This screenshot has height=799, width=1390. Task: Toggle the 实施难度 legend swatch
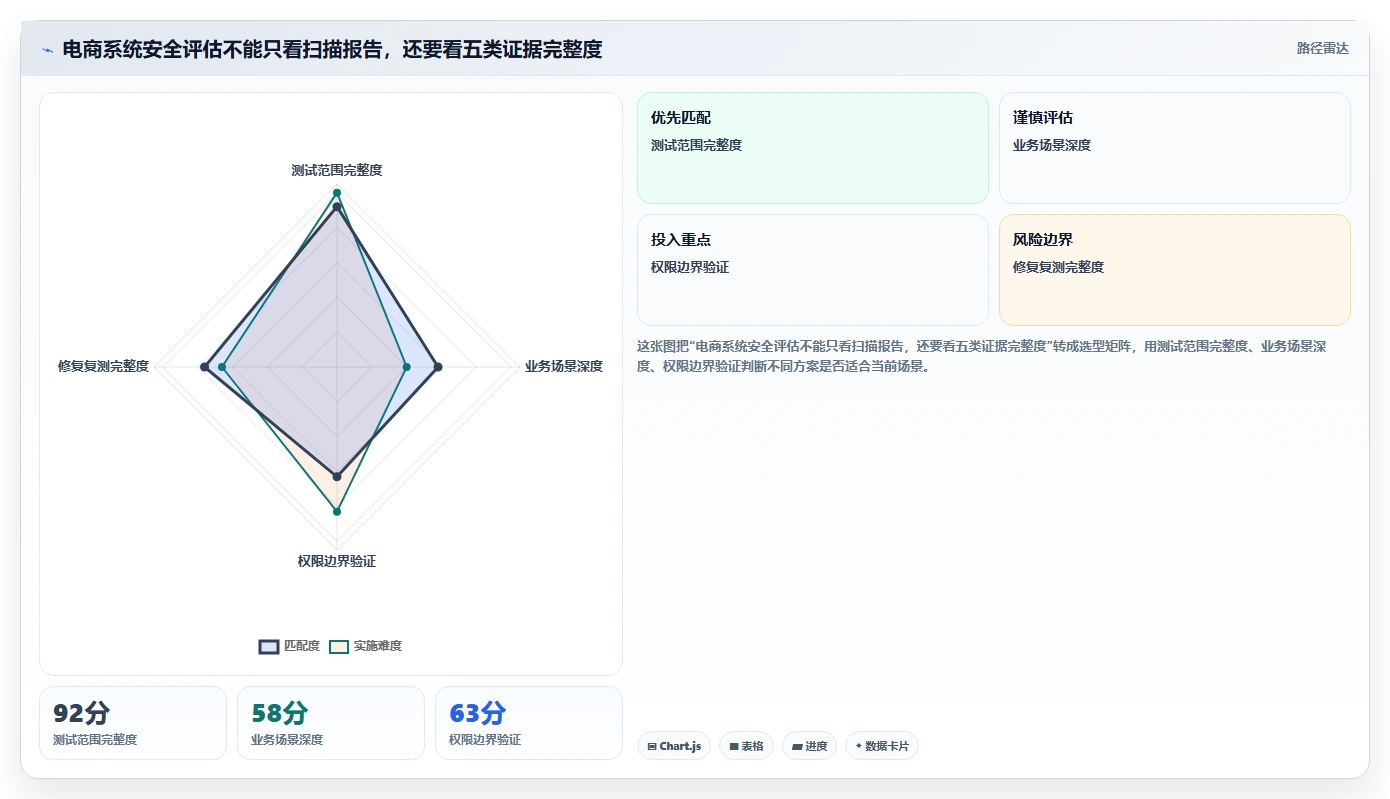339,646
